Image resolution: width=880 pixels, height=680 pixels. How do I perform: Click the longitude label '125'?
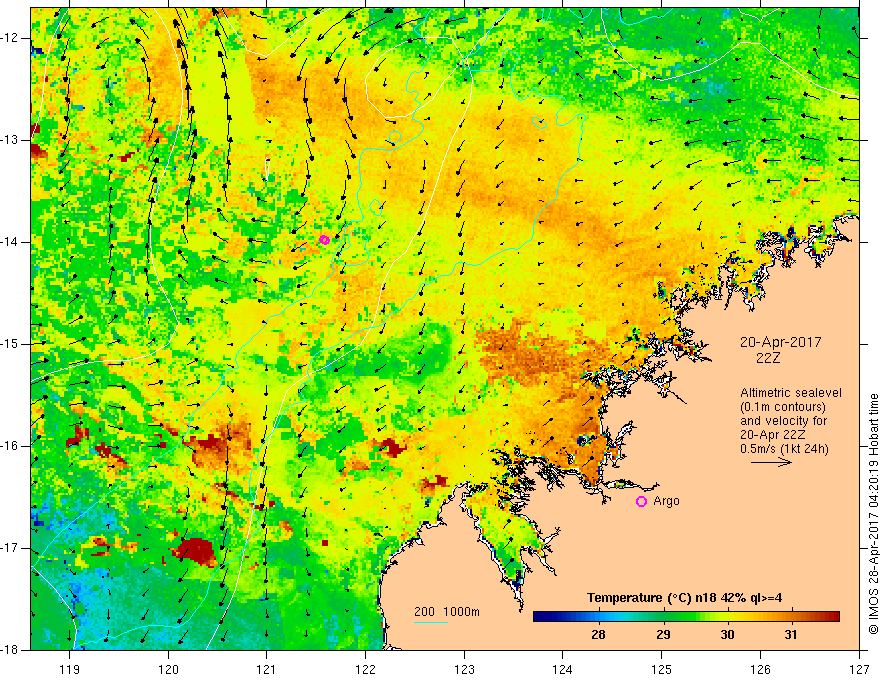click(662, 669)
